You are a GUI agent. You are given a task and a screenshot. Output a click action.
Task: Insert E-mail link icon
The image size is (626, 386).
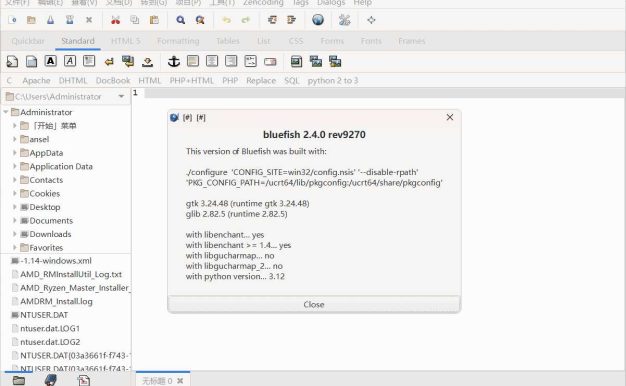tap(270, 62)
